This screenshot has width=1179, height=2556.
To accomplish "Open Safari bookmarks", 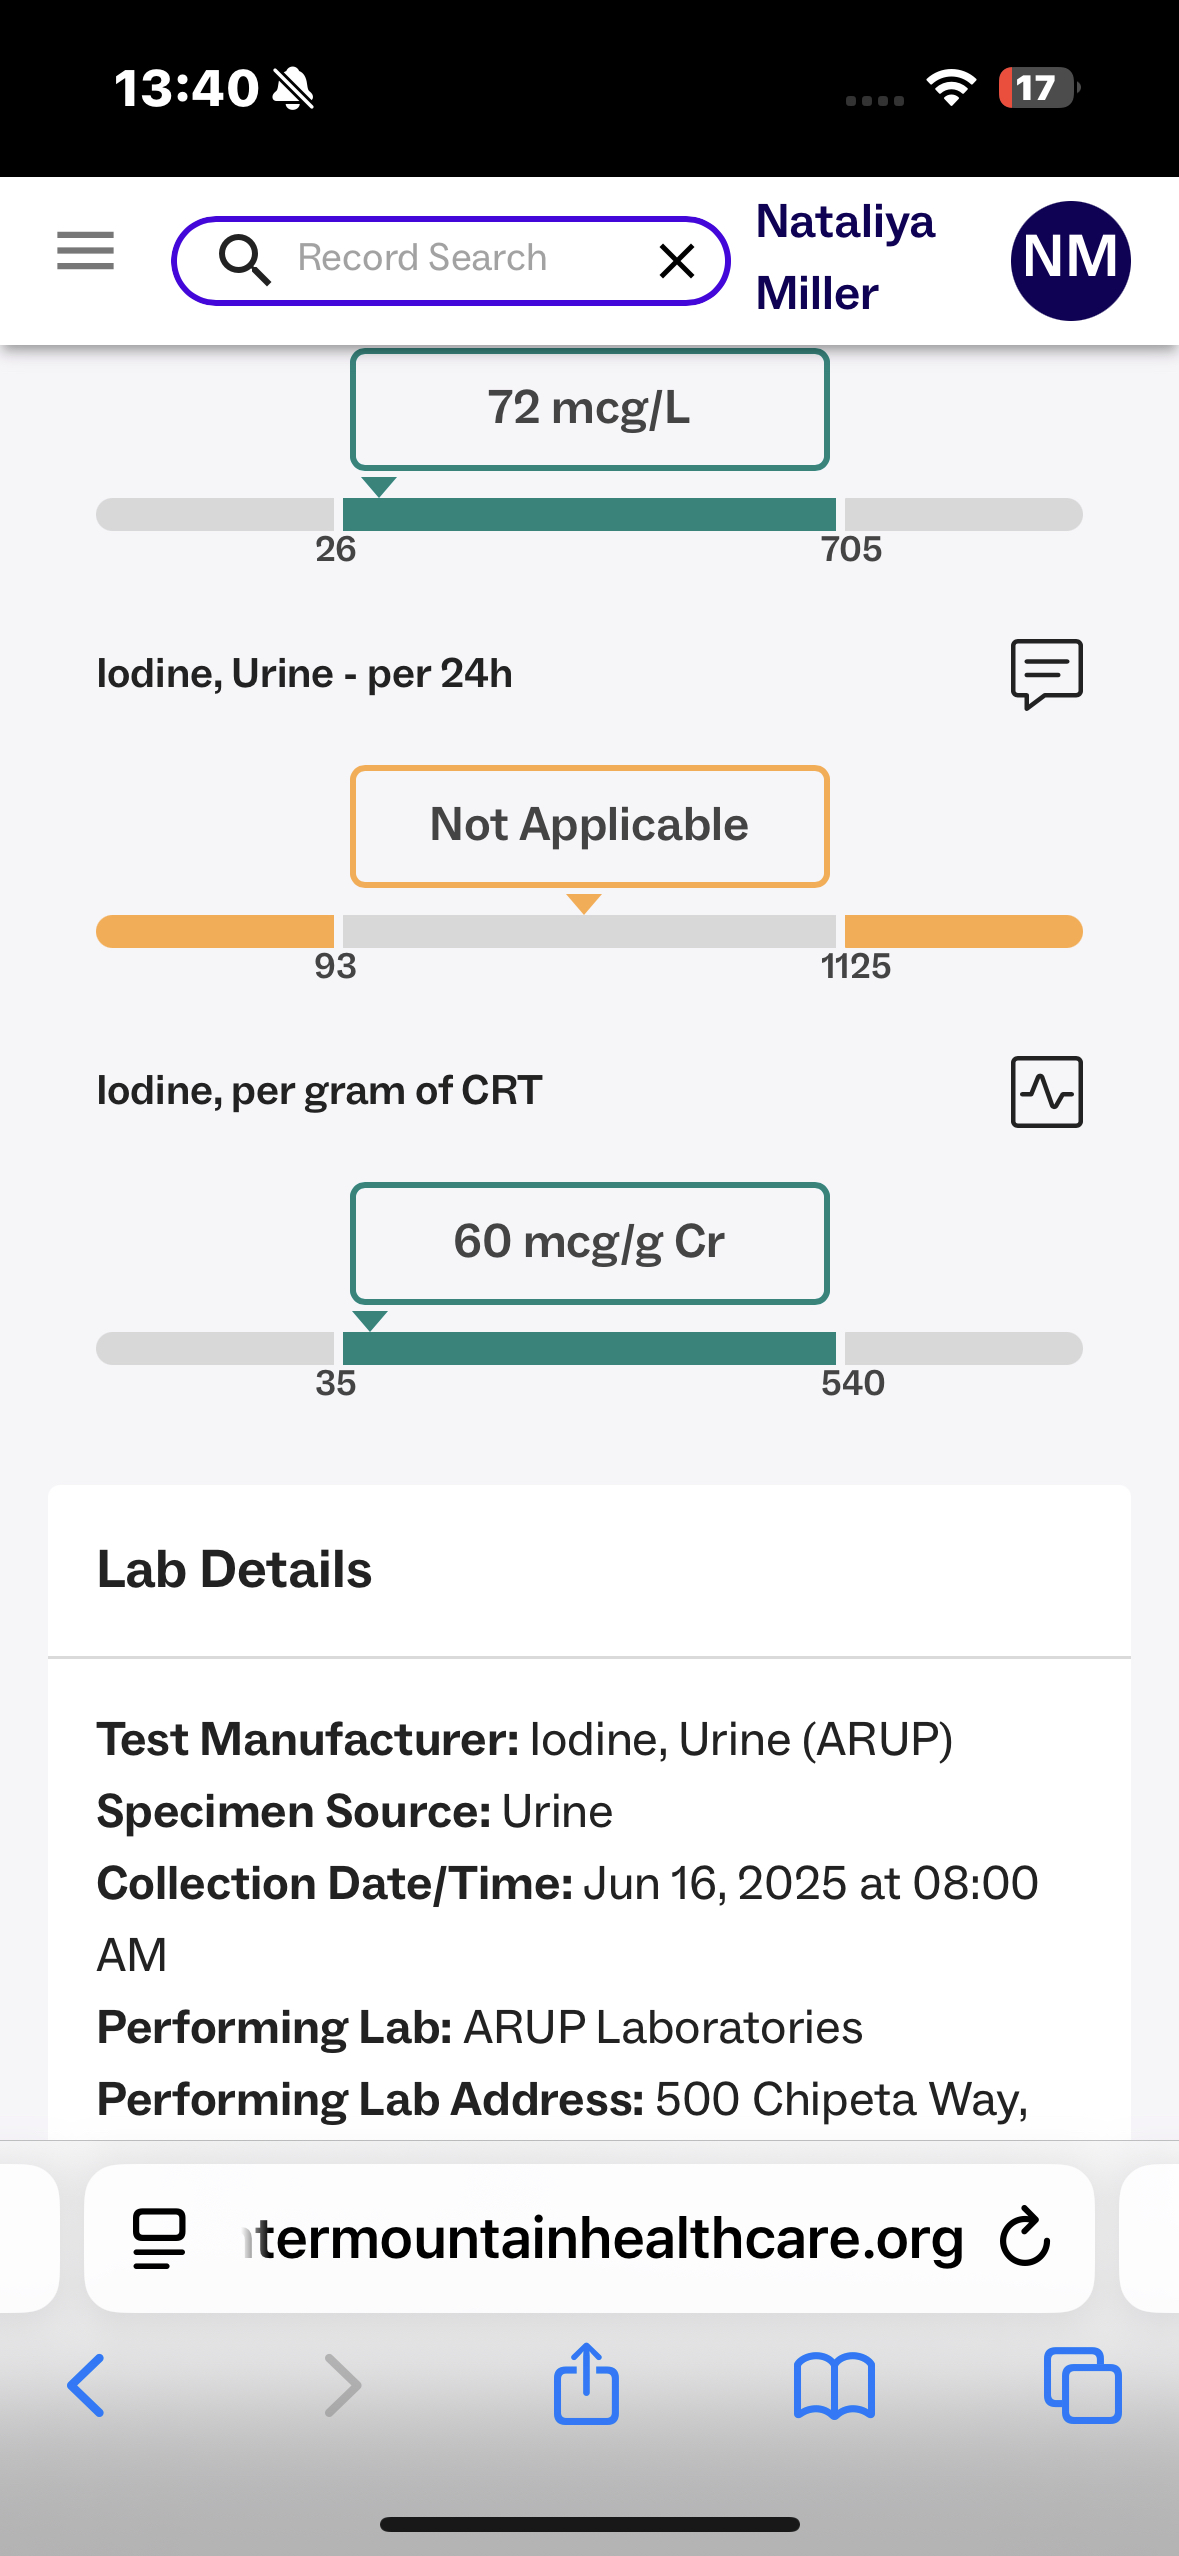I will coord(834,2385).
